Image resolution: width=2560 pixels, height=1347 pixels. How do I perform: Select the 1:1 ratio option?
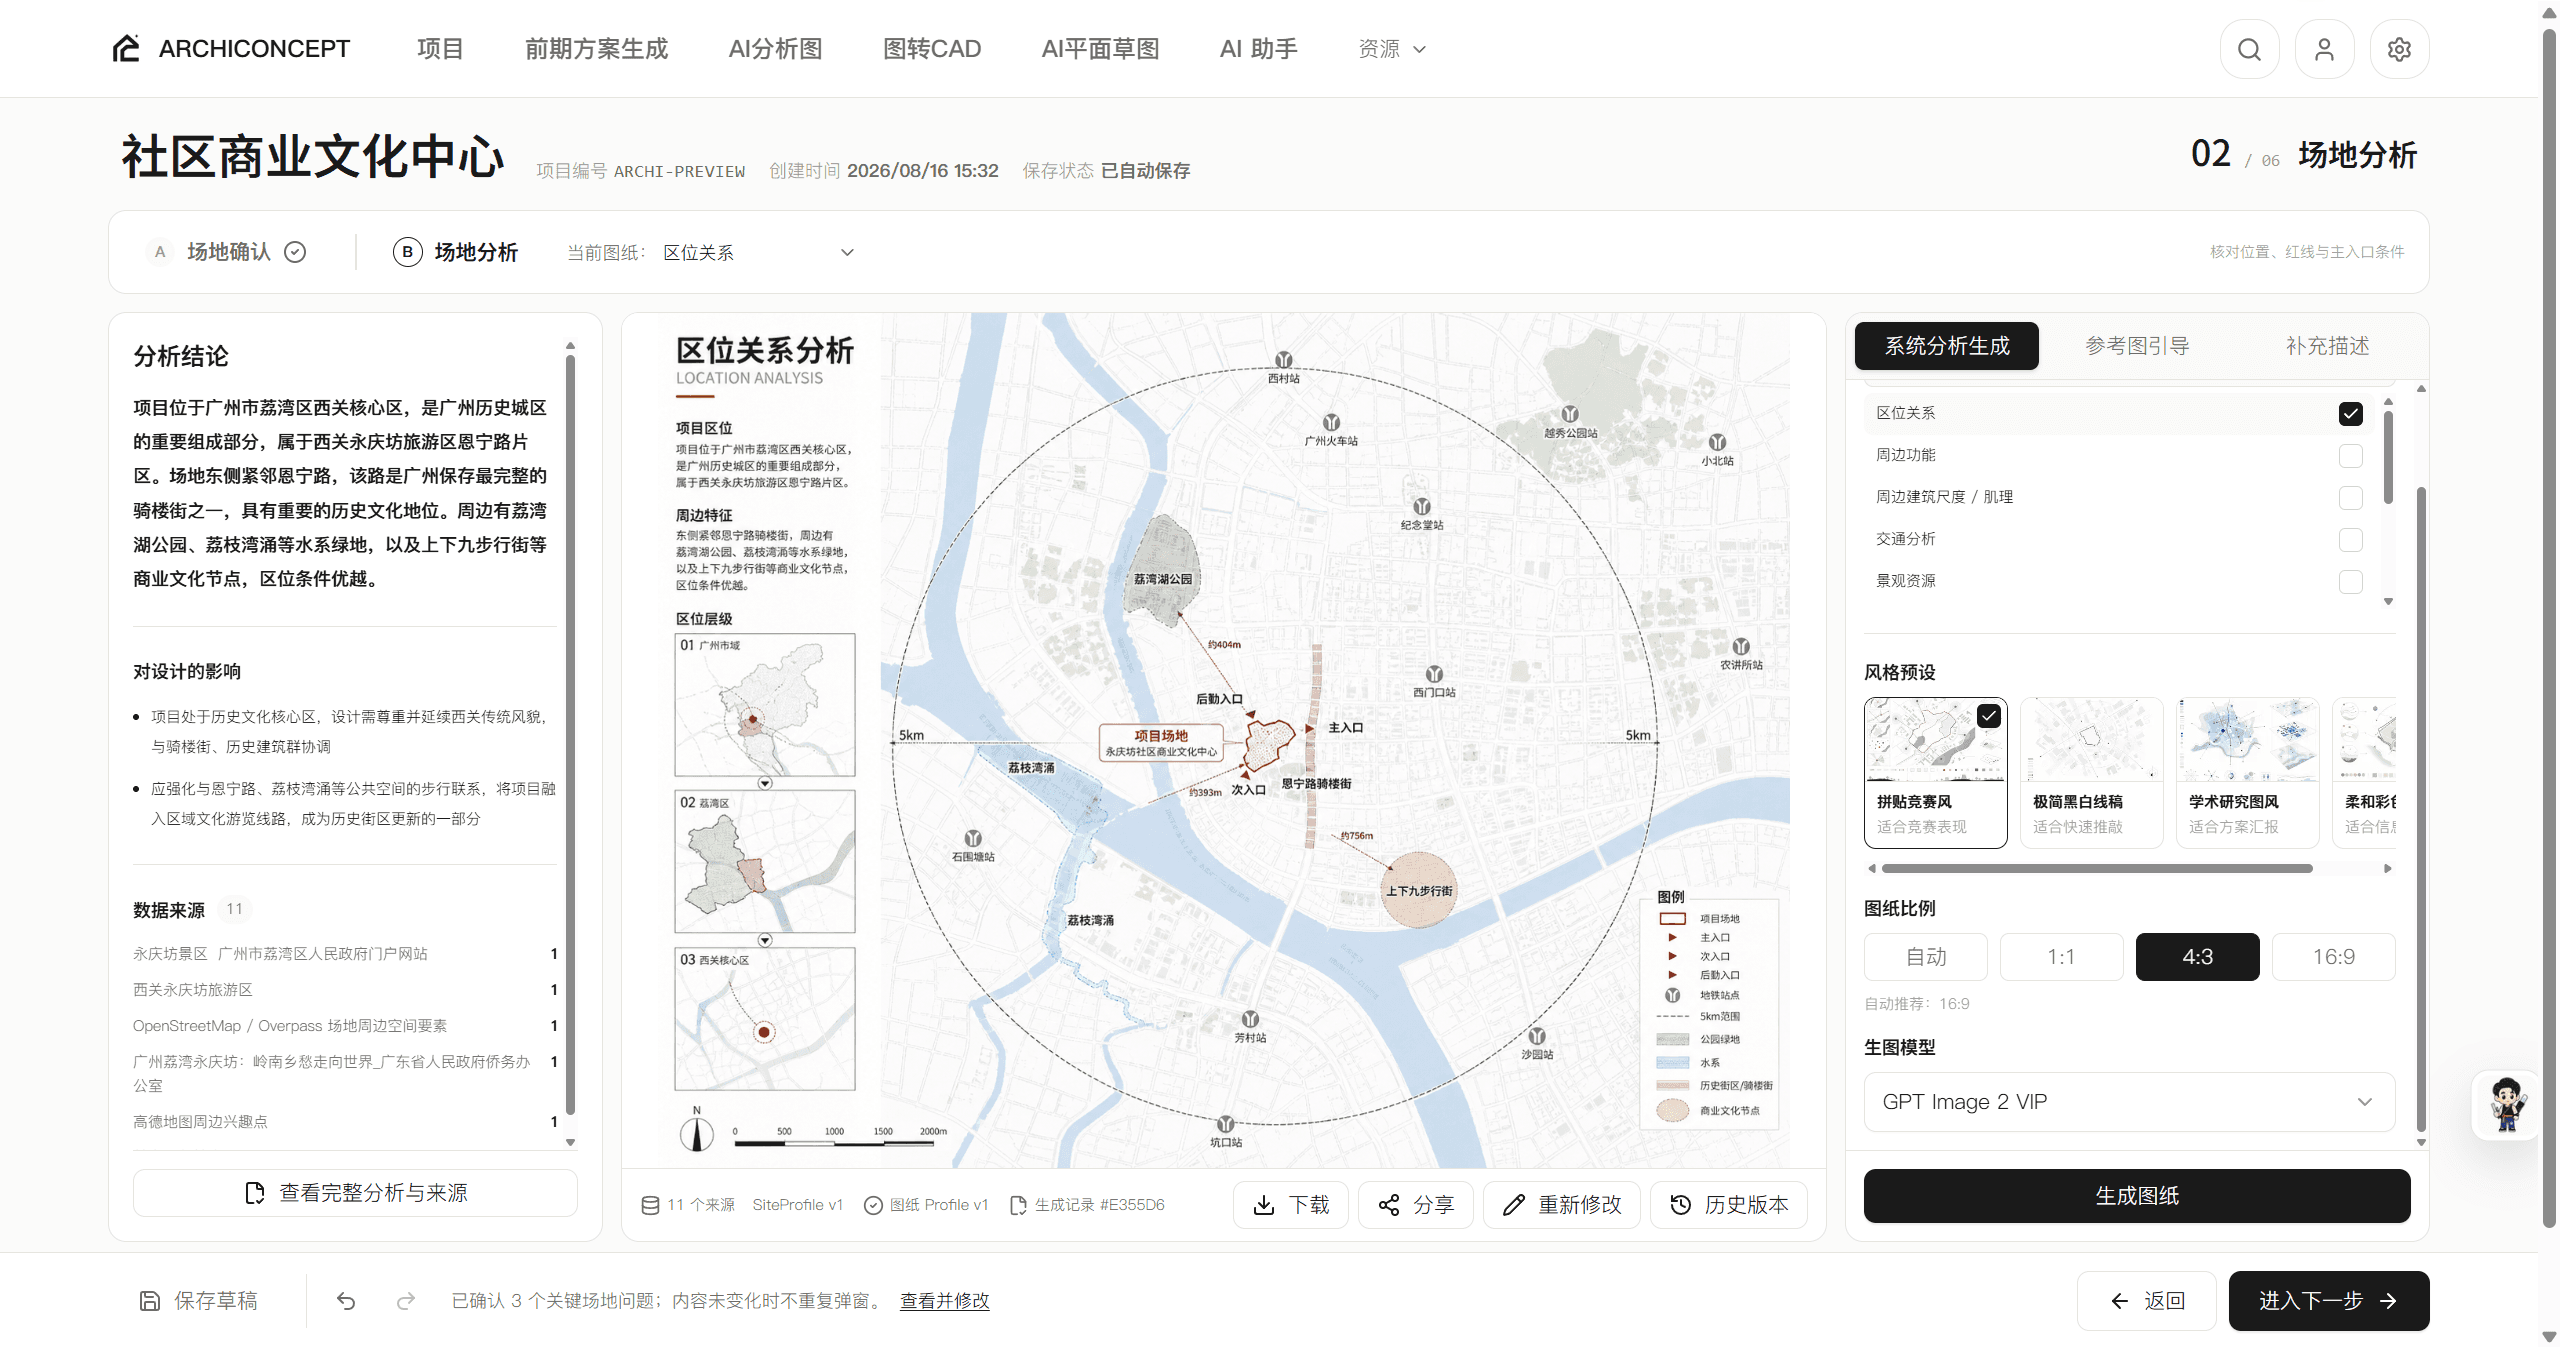click(2061, 957)
